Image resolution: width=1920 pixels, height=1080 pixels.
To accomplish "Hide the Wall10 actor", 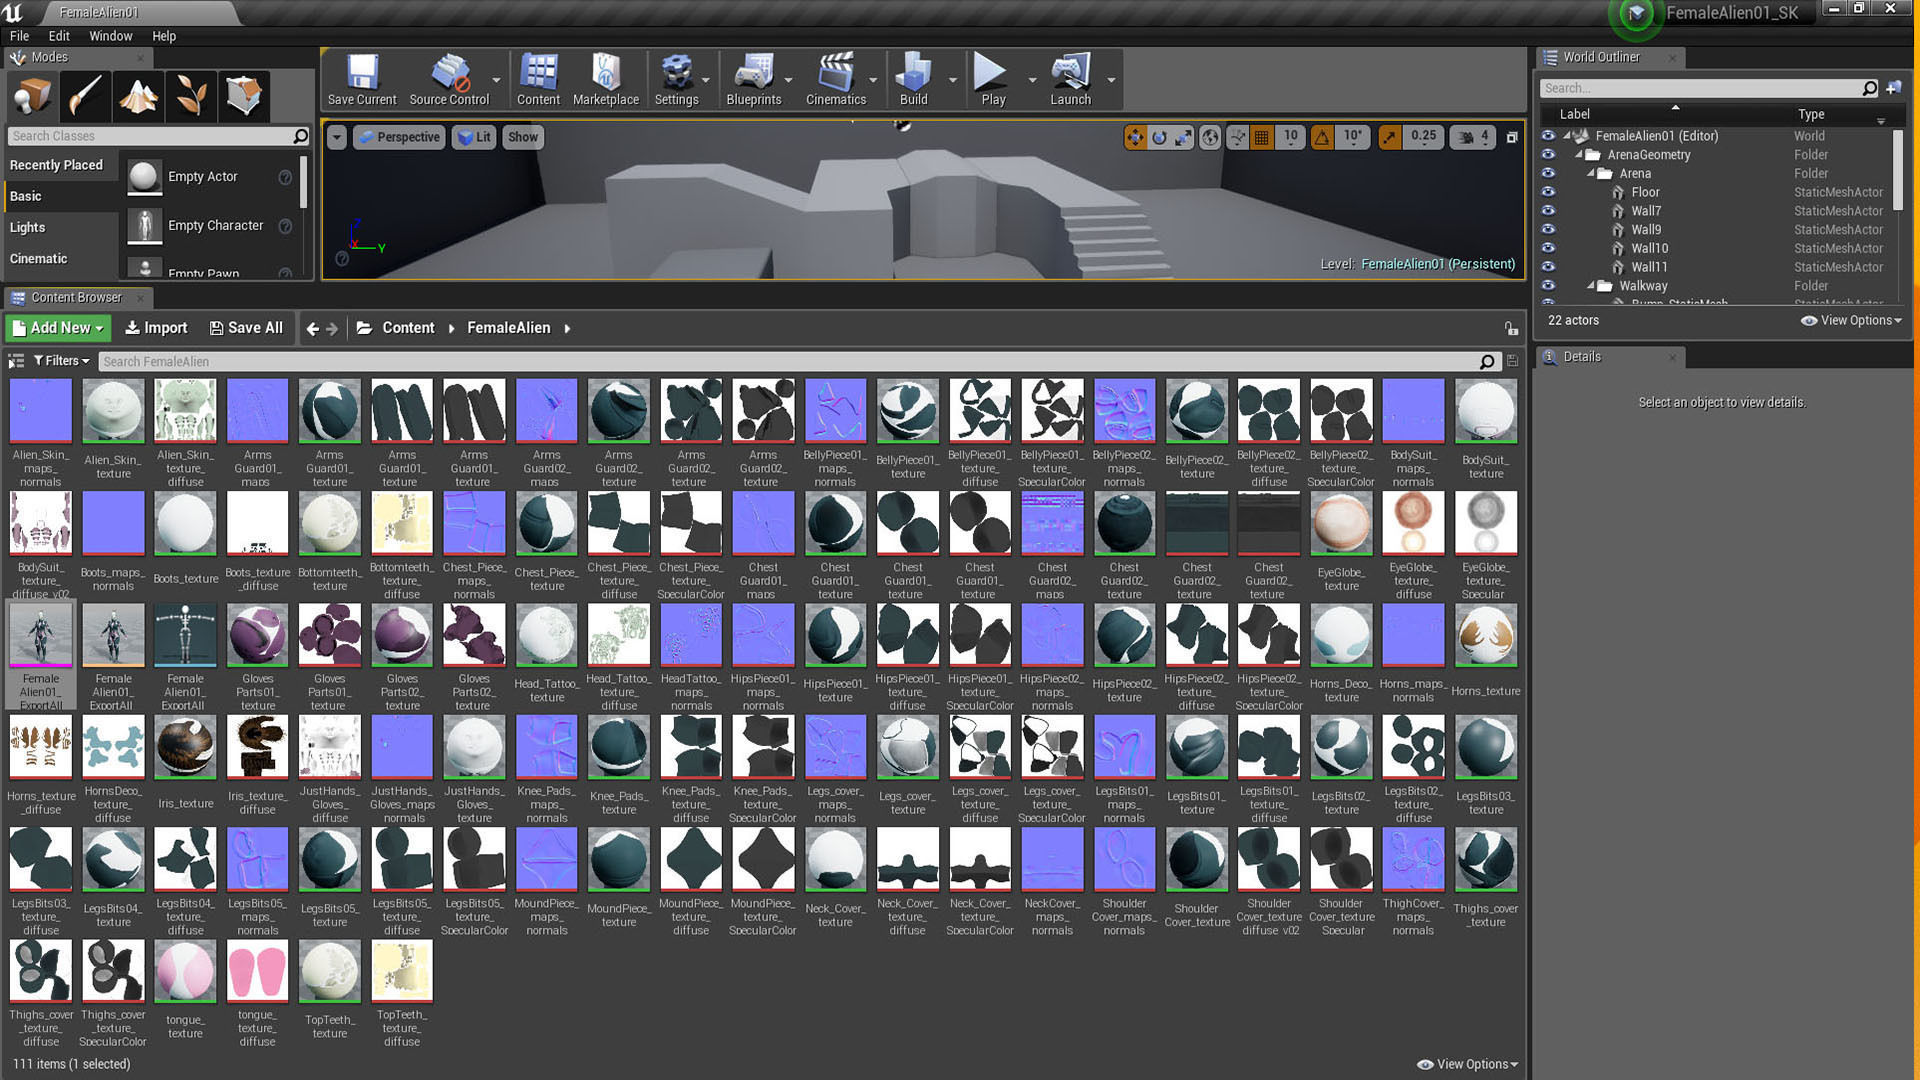I will 1548,248.
